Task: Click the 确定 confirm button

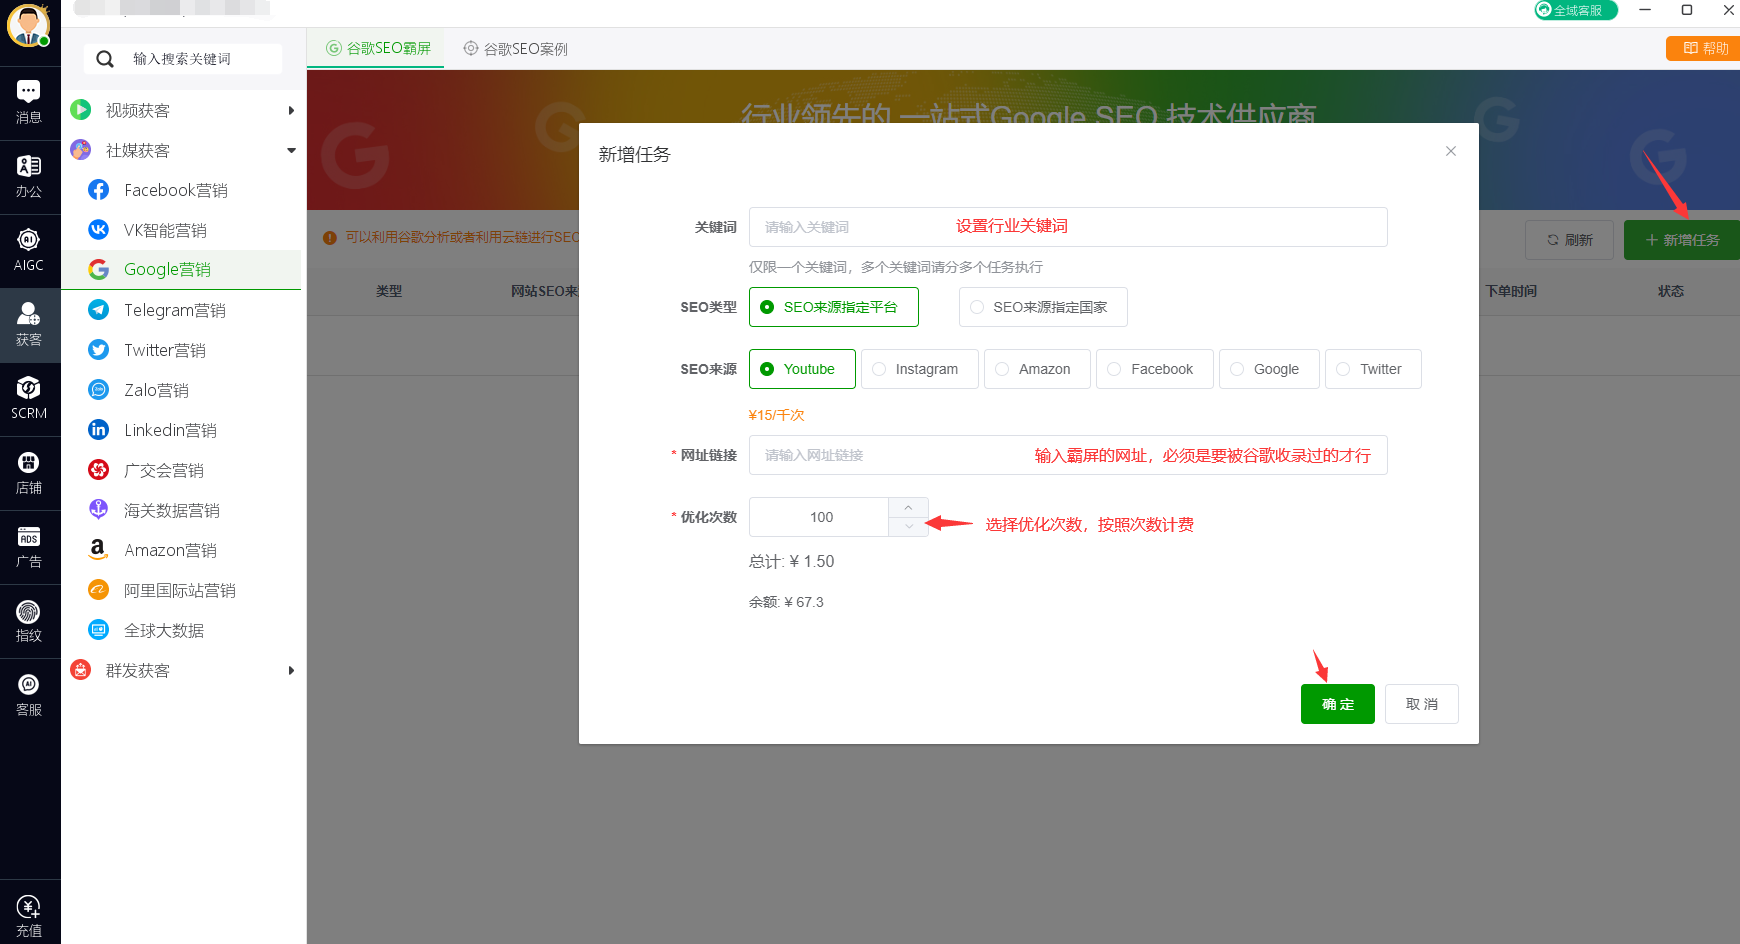Action: pos(1337,704)
